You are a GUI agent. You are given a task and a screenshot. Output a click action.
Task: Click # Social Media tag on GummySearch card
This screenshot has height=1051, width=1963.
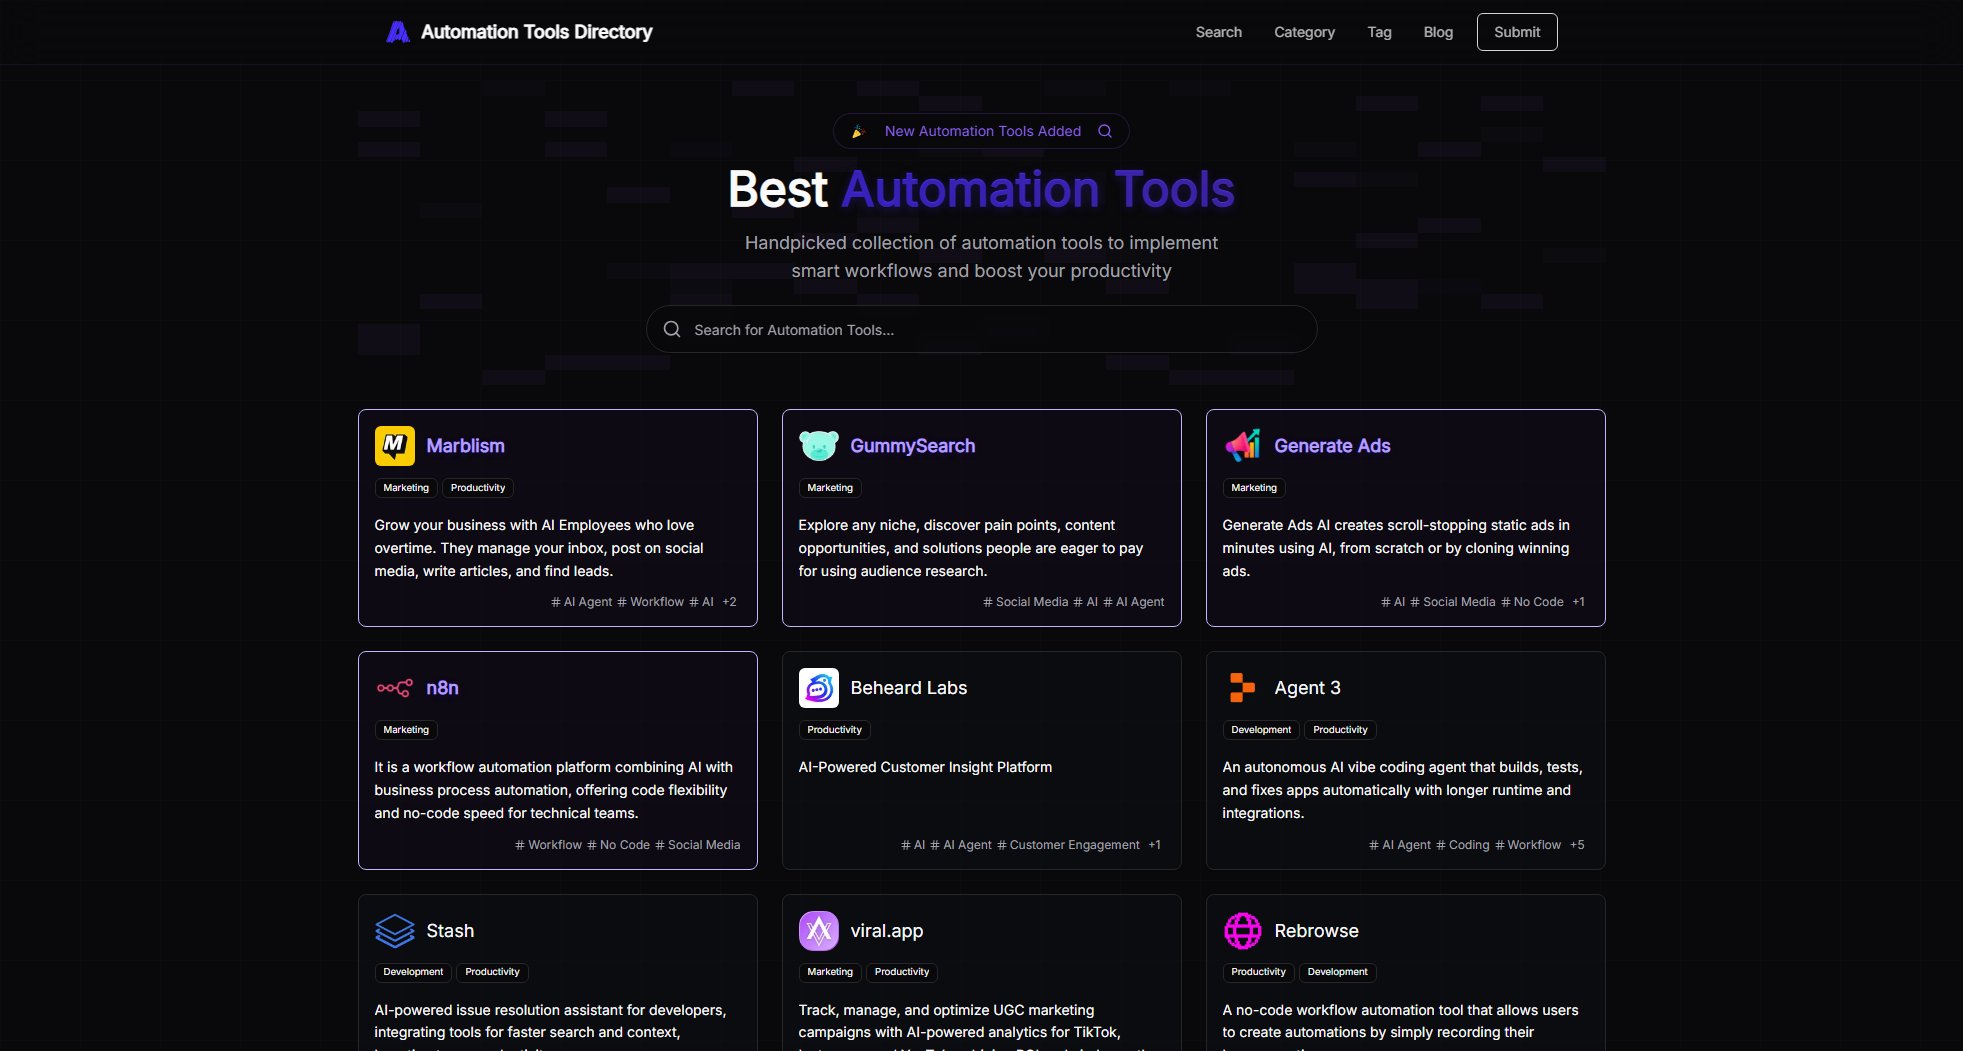click(x=1025, y=602)
